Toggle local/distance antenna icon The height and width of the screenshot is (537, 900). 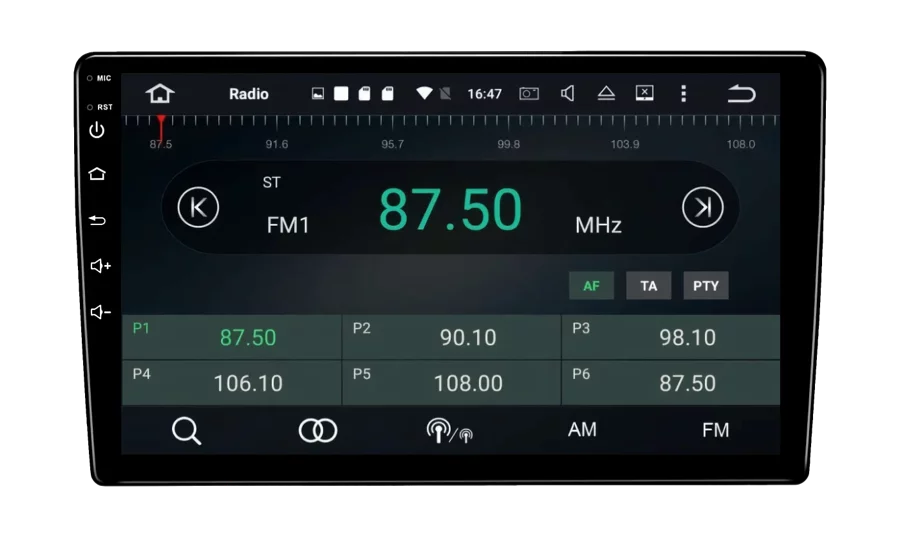pyautogui.click(x=449, y=430)
